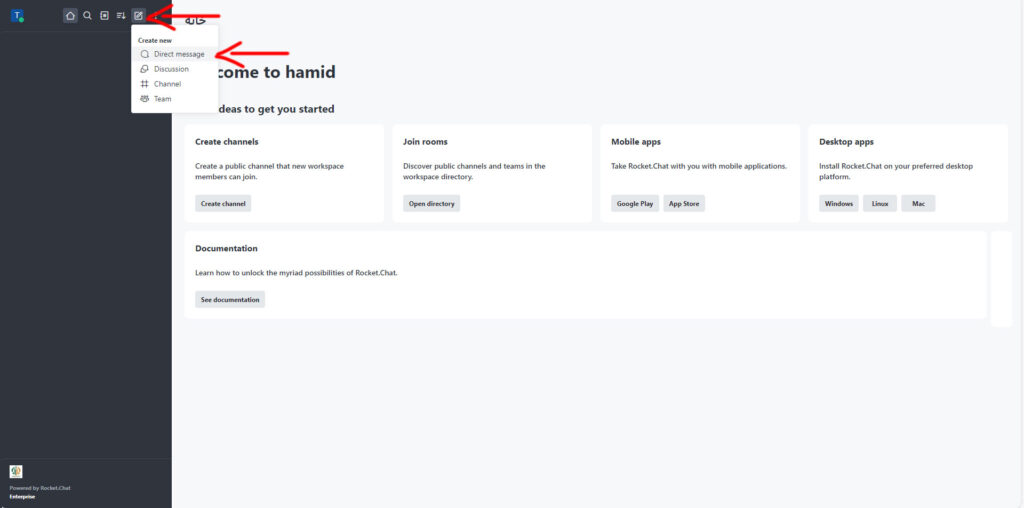The height and width of the screenshot is (508, 1024).
Task: Click the Home icon in sidebar
Action: click(70, 15)
